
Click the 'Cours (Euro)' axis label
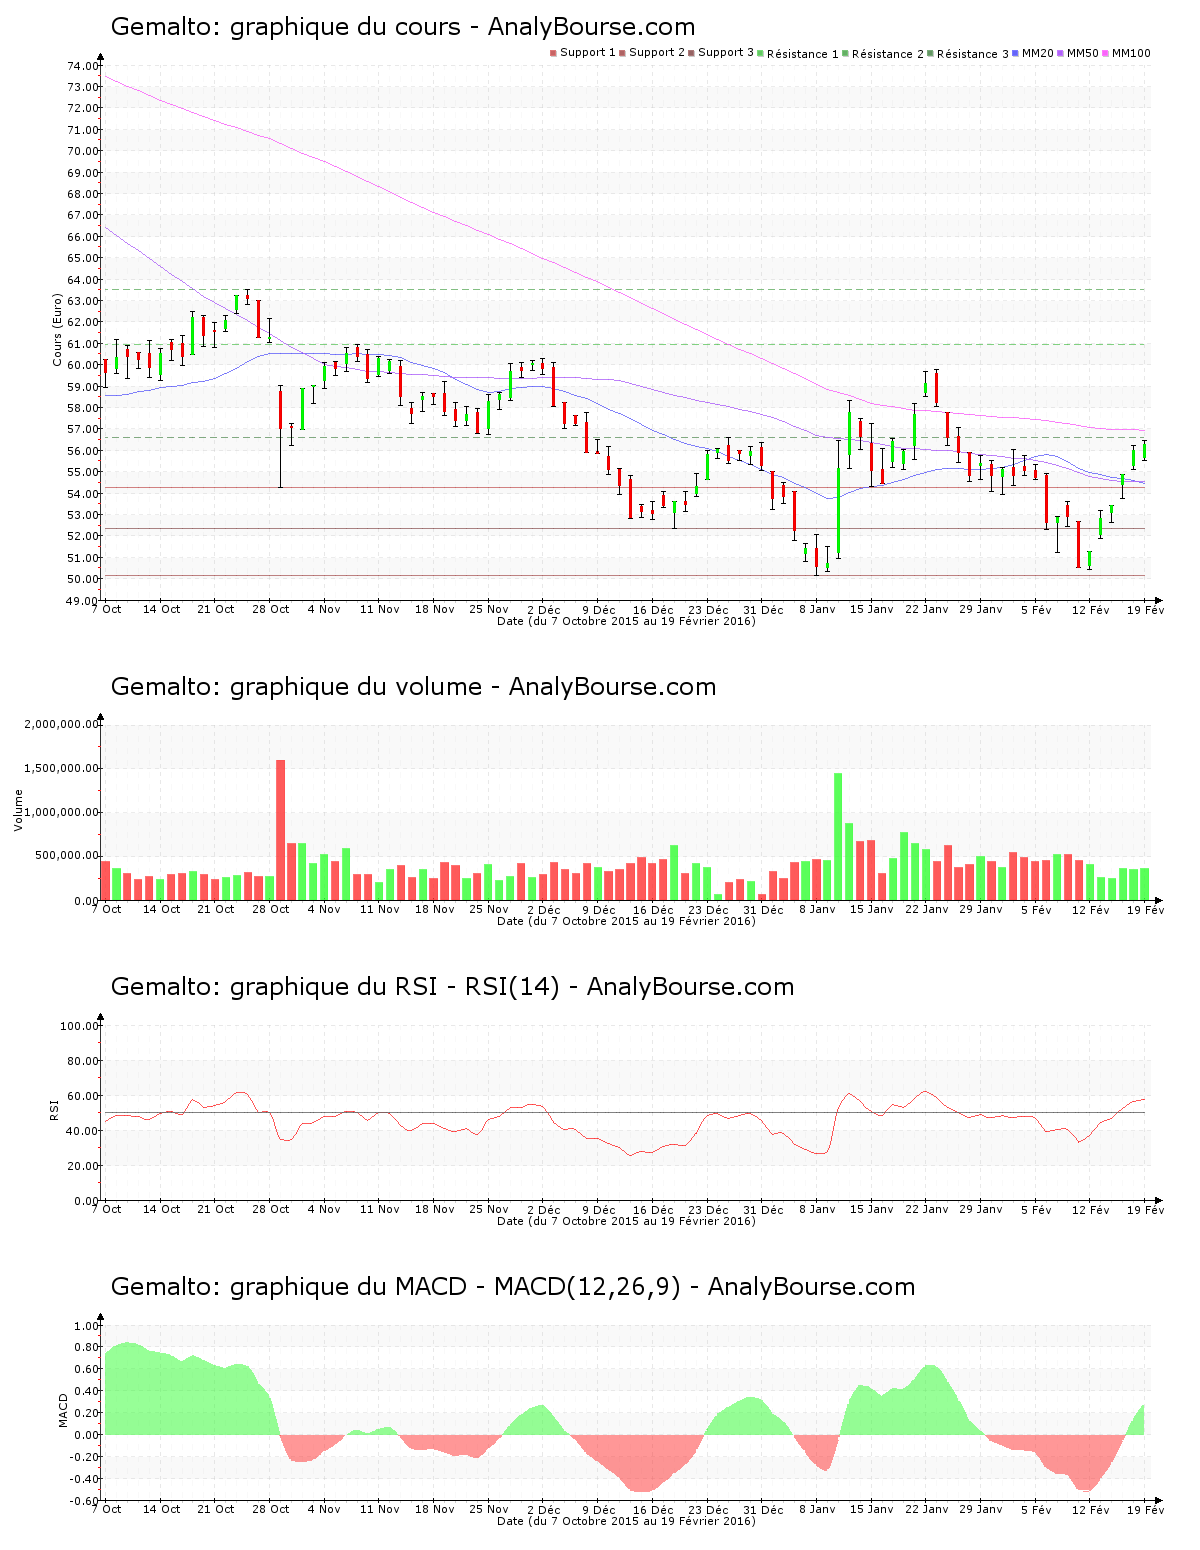[58, 330]
